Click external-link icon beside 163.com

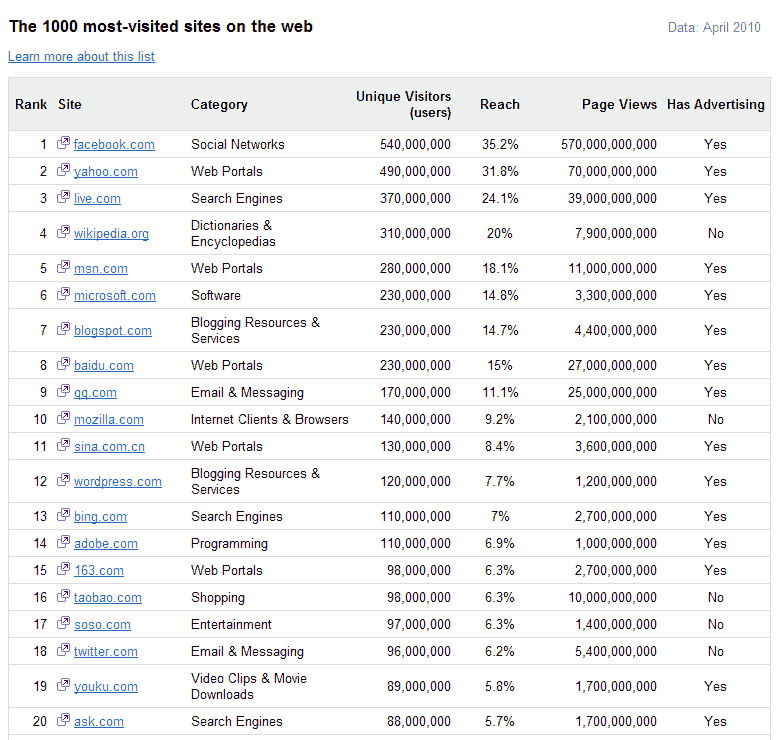(x=63, y=568)
